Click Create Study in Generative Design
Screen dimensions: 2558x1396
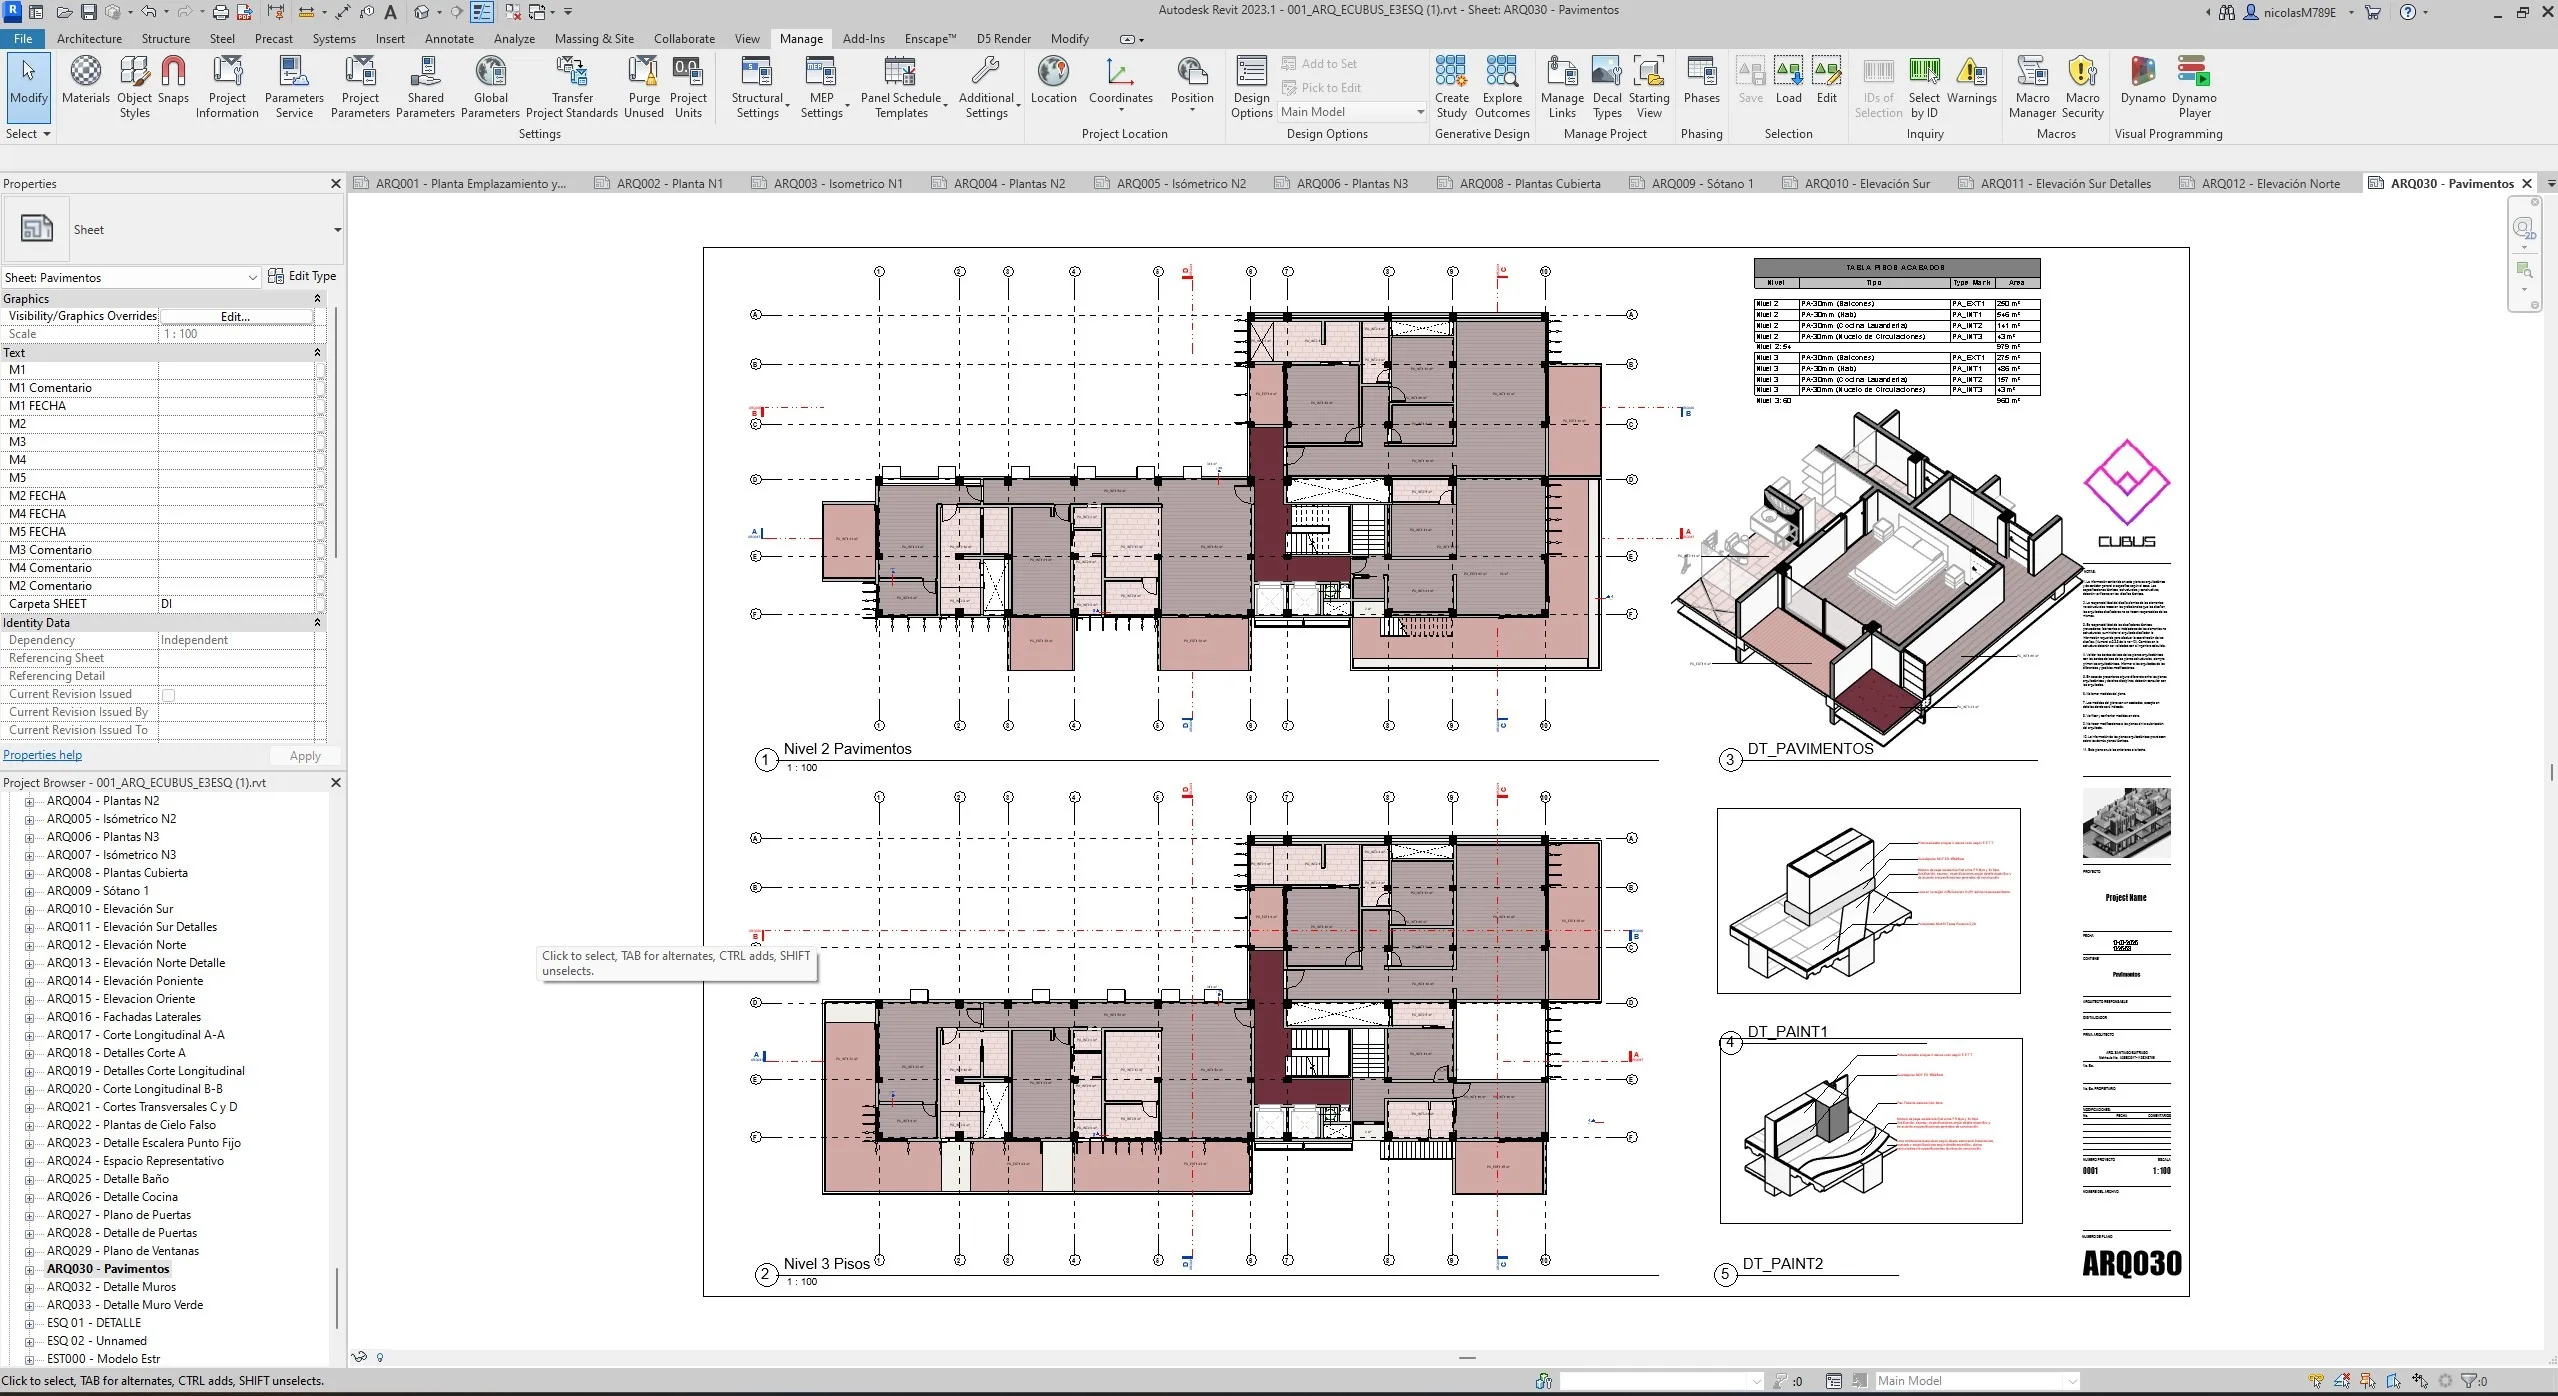[x=1451, y=87]
